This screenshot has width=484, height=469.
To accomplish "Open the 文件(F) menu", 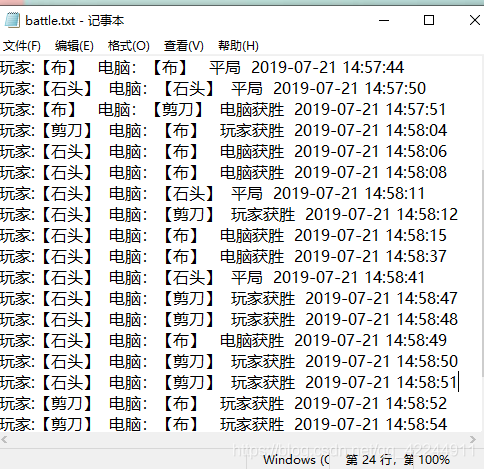I will tap(22, 46).
